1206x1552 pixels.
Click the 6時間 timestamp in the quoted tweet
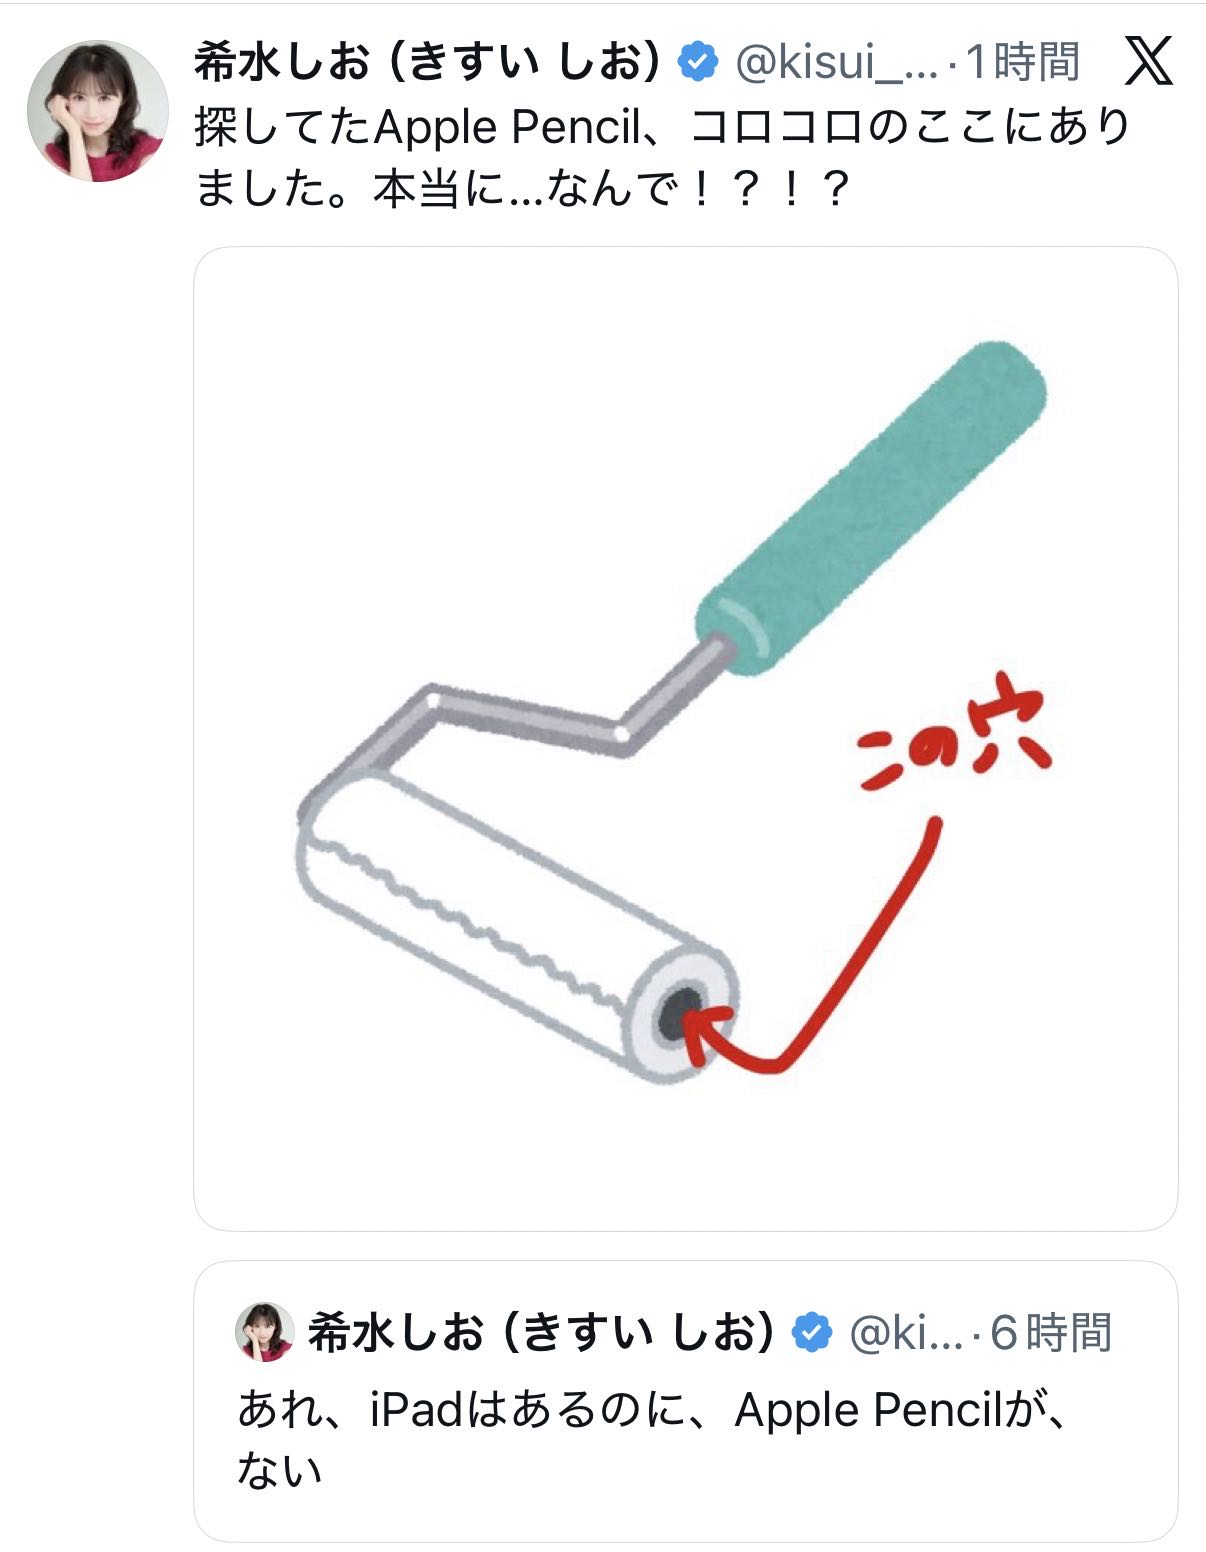tap(1051, 1332)
